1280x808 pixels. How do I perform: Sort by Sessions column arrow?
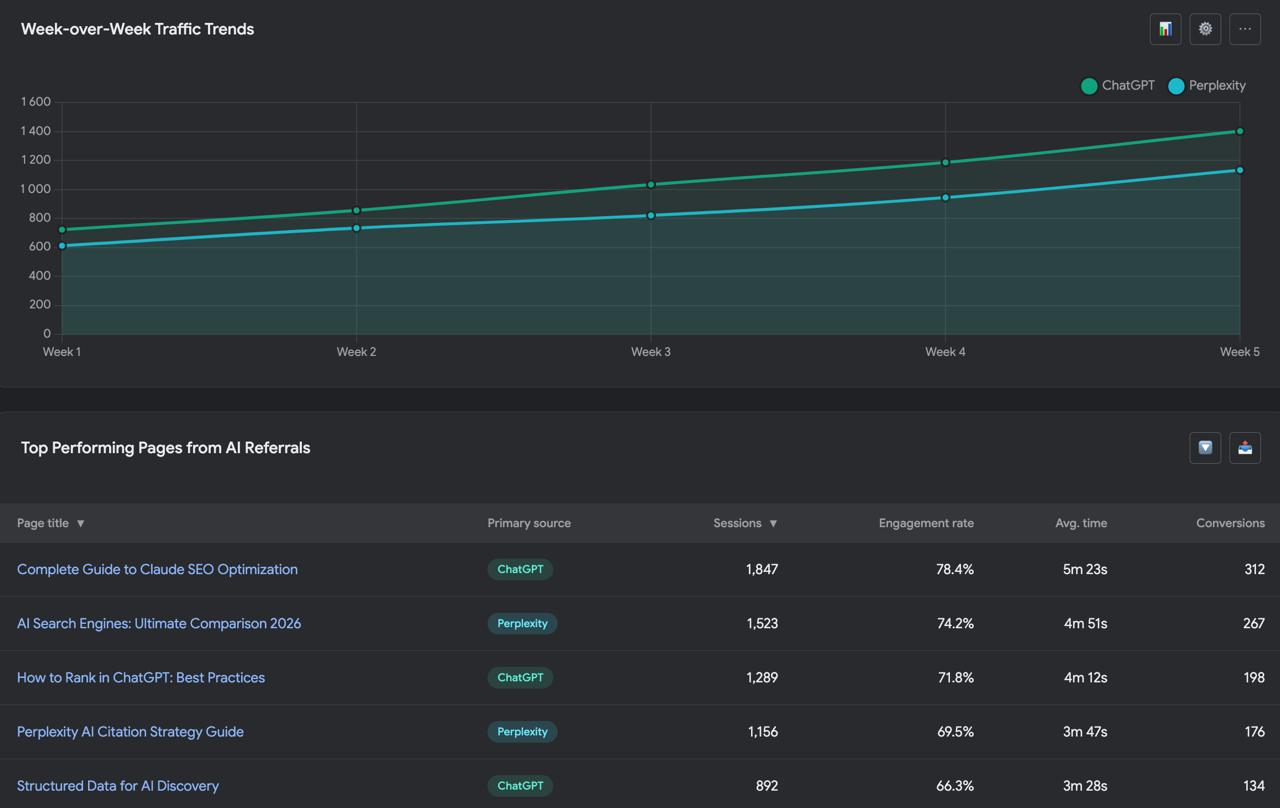773,523
